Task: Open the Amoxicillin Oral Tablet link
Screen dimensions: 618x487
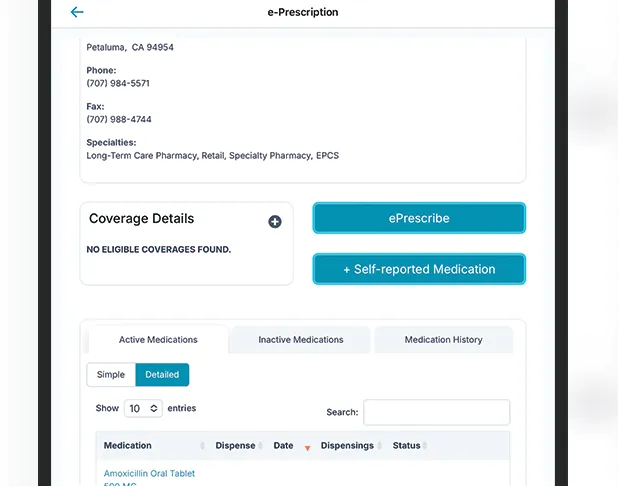Action: pyautogui.click(x=149, y=474)
